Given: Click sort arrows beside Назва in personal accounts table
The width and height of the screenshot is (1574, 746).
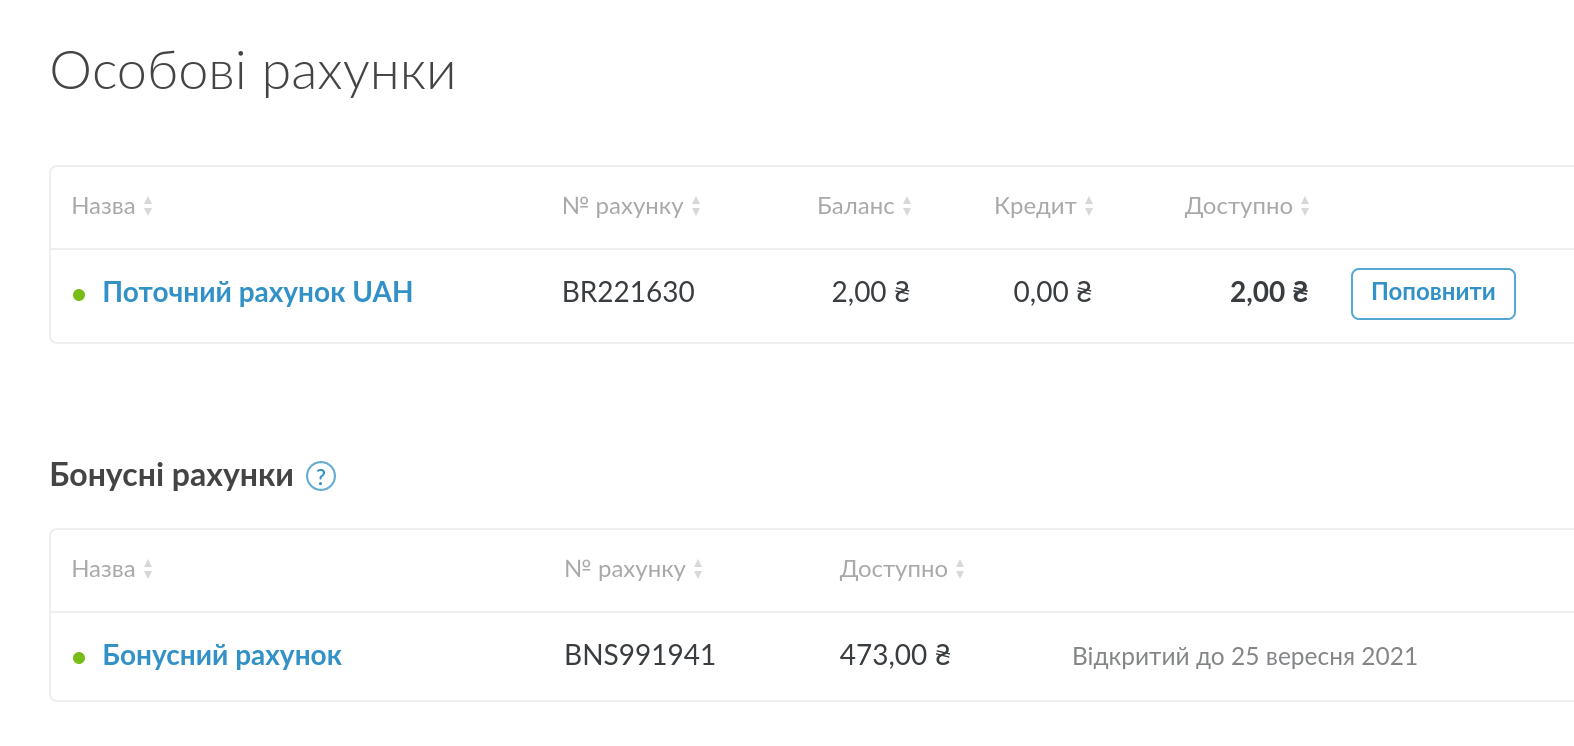Looking at the screenshot, I should coord(148,207).
